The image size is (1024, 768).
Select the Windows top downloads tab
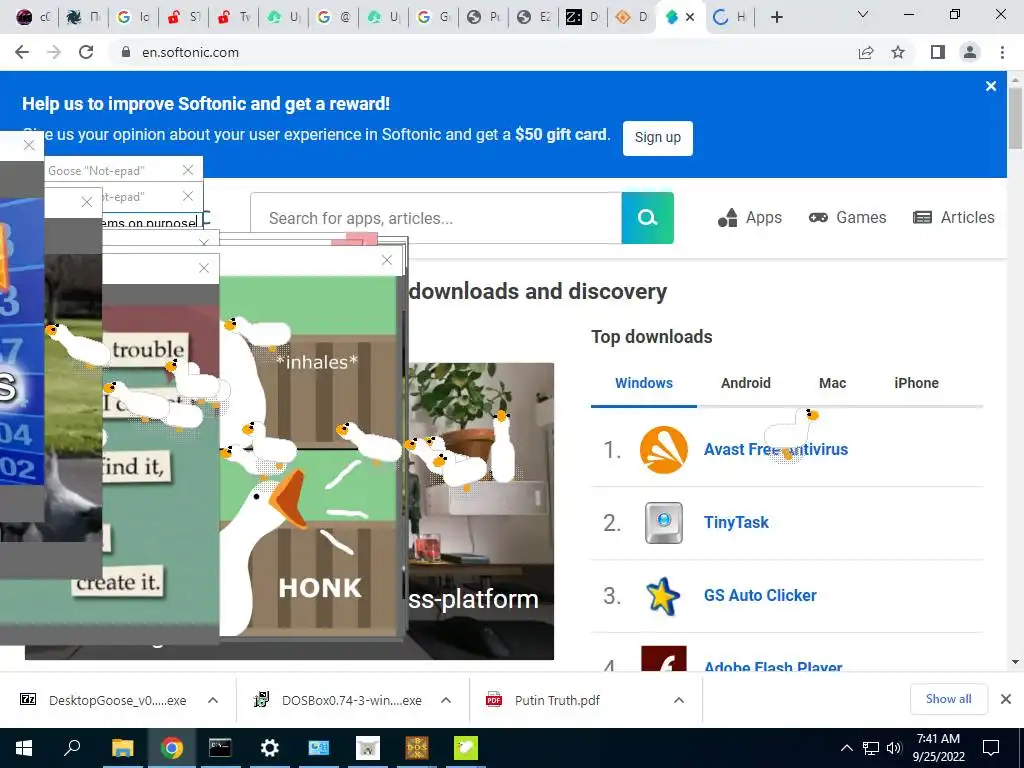coord(644,383)
